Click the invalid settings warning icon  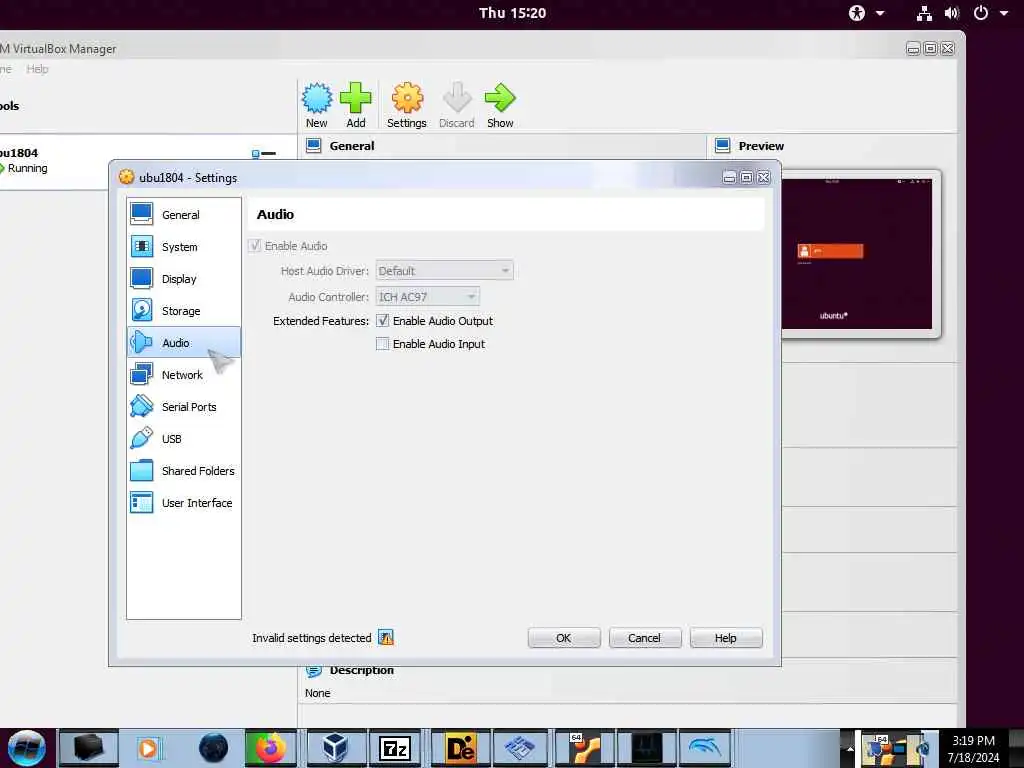[x=386, y=637]
